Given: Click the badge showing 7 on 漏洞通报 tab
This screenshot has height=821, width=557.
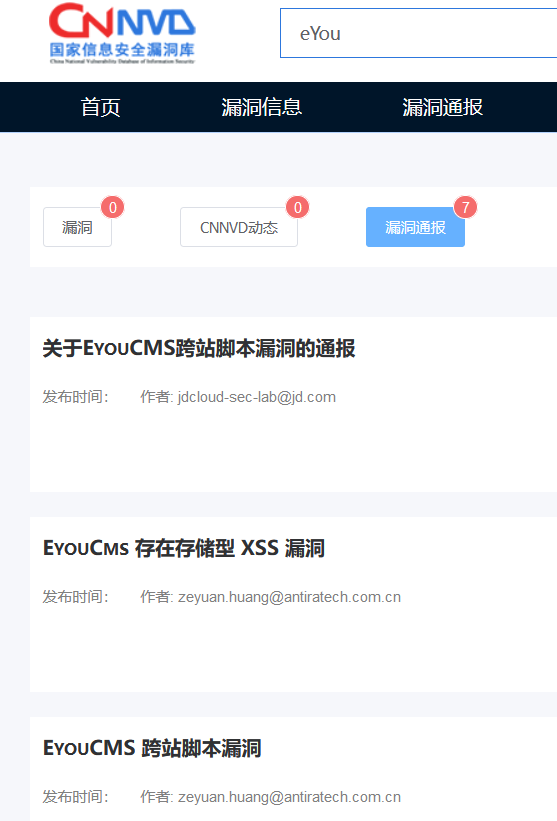Looking at the screenshot, I should 465,207.
